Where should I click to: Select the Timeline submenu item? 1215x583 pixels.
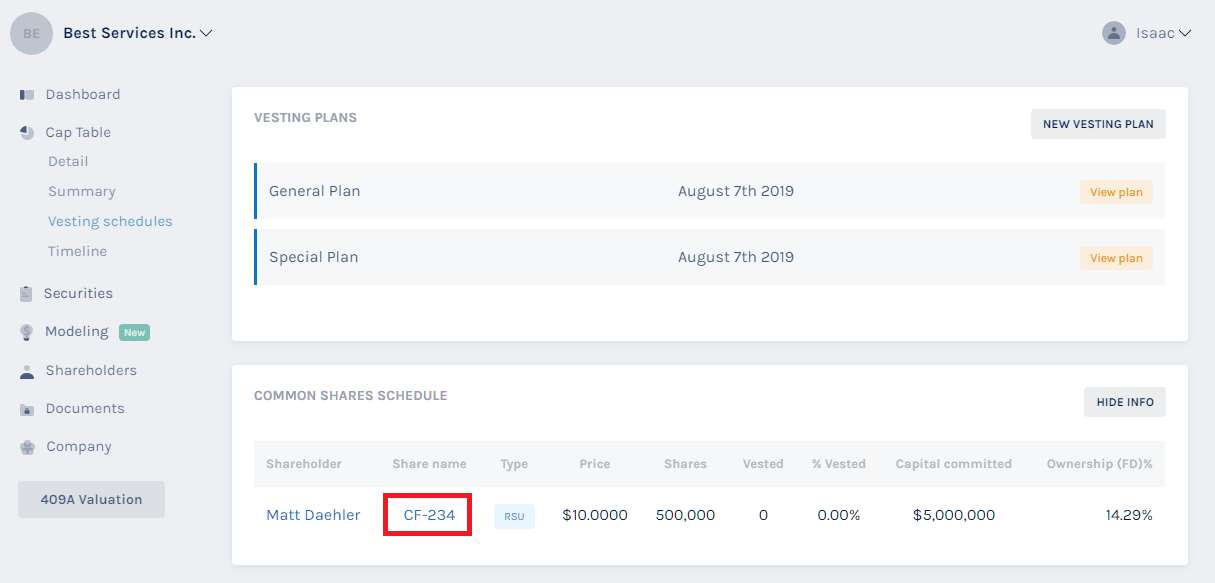coord(77,252)
